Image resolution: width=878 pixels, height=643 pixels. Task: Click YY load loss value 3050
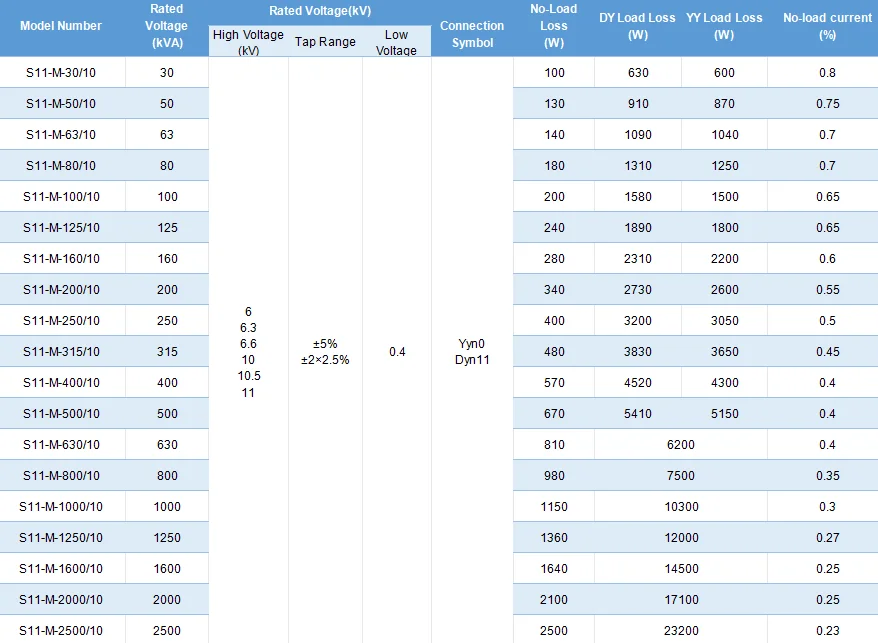point(725,321)
